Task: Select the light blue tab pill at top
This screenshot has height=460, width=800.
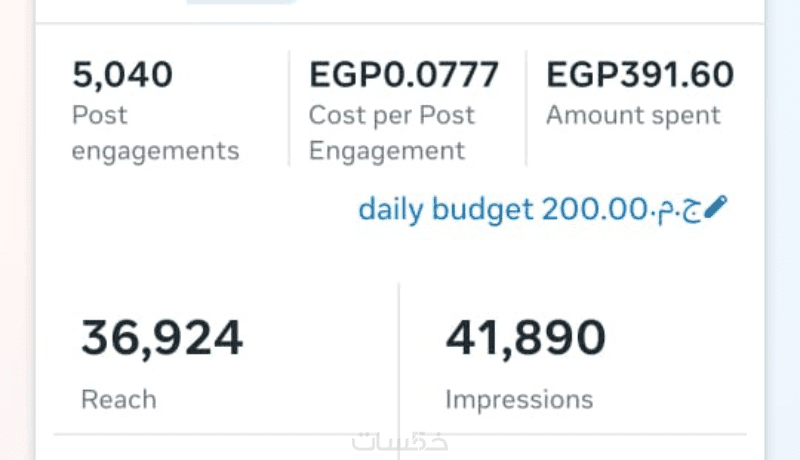Action: pyautogui.click(x=241, y=3)
